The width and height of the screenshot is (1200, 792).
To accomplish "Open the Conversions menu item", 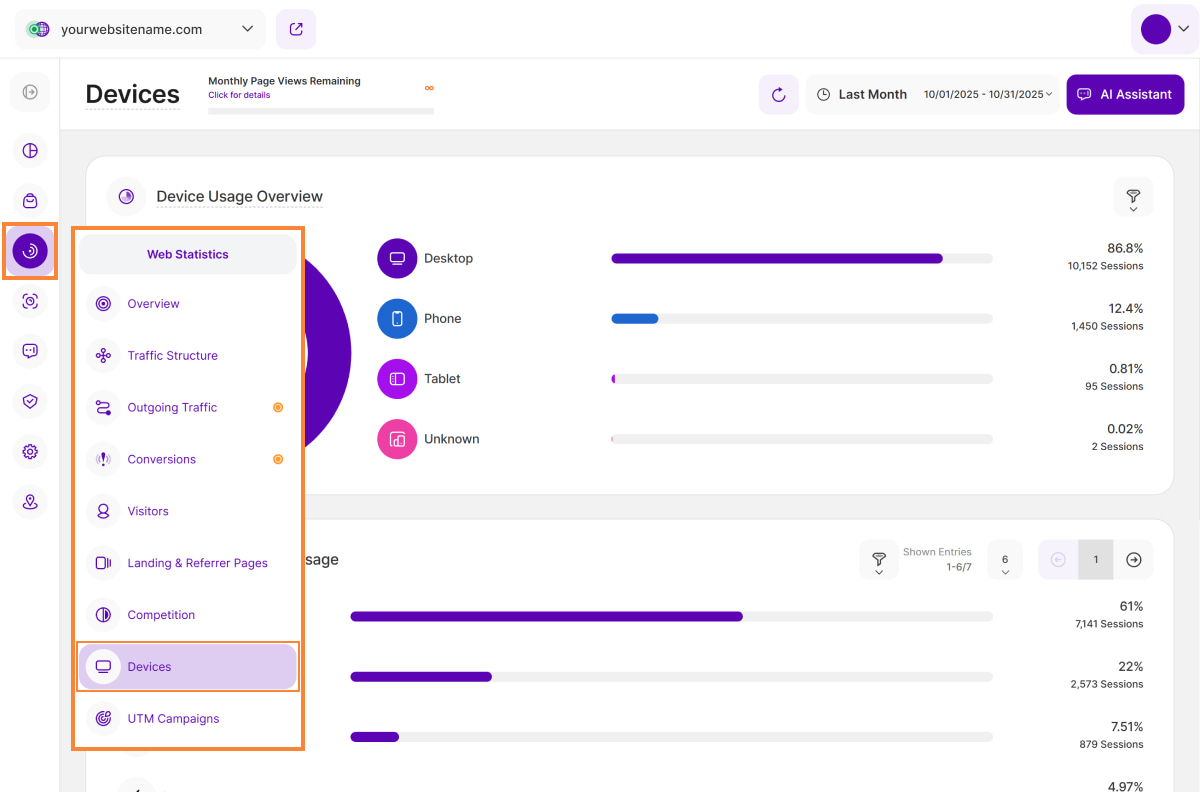I will tap(161, 460).
